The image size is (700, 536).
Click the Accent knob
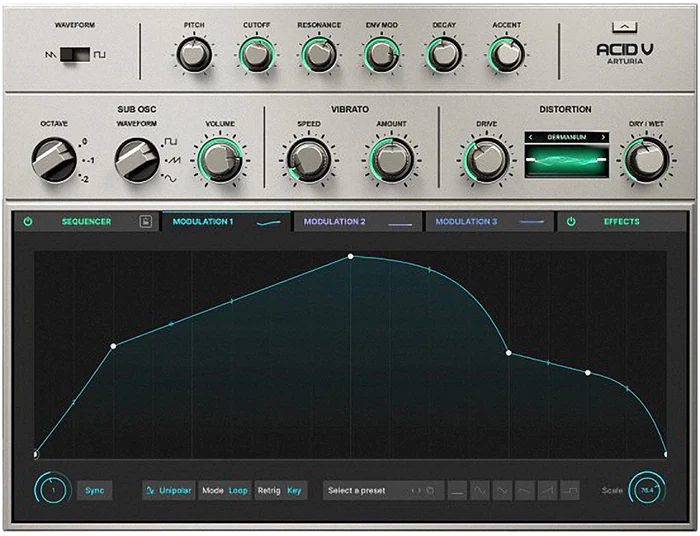(x=507, y=54)
